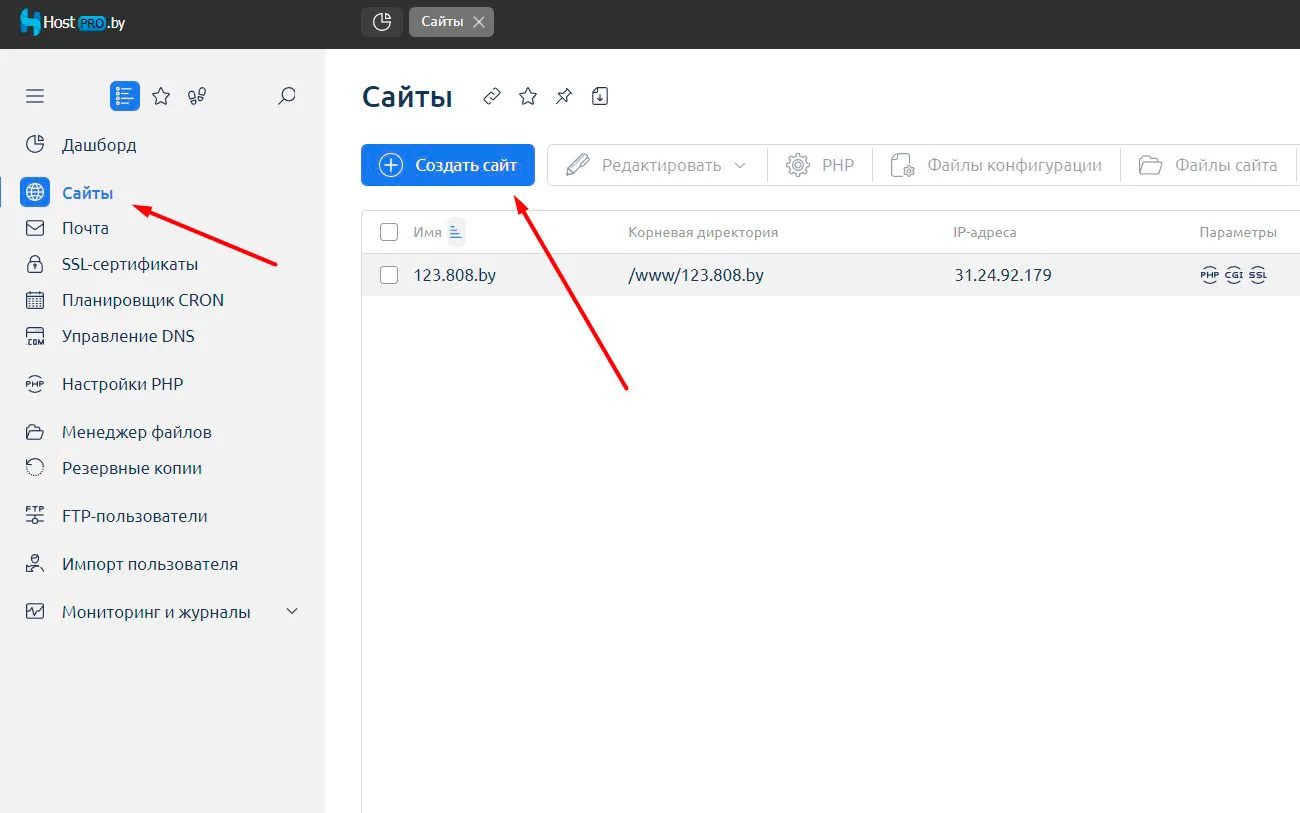Click PHP toolbar button

[820, 165]
